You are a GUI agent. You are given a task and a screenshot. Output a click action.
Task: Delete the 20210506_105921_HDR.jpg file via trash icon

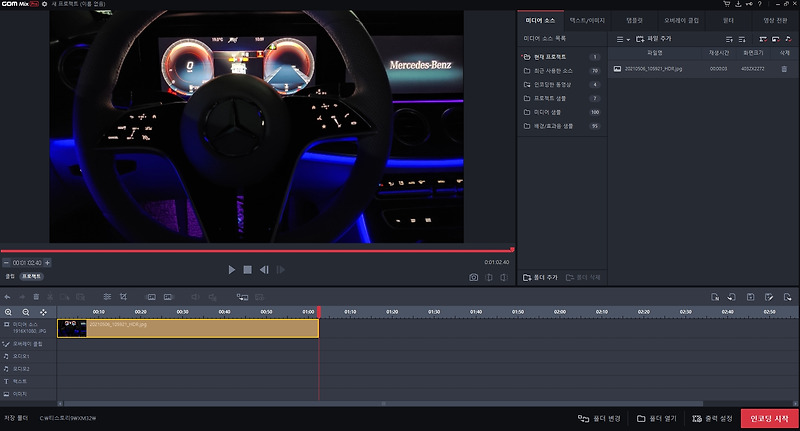[784, 69]
